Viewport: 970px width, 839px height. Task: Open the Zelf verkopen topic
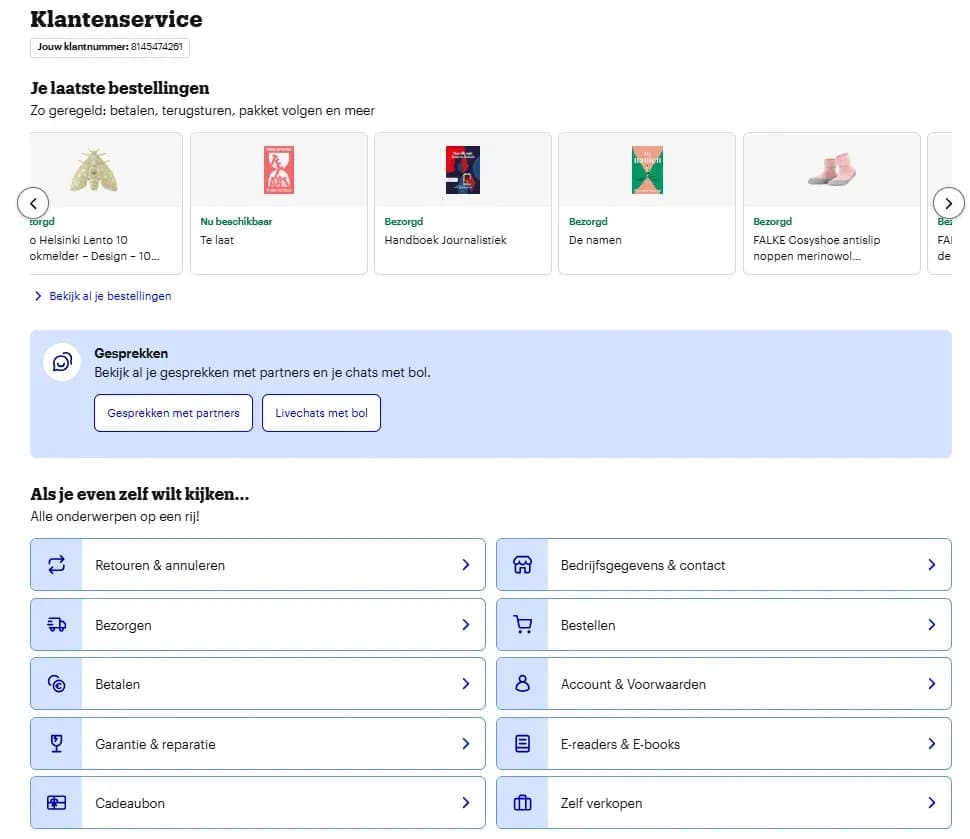tap(724, 802)
